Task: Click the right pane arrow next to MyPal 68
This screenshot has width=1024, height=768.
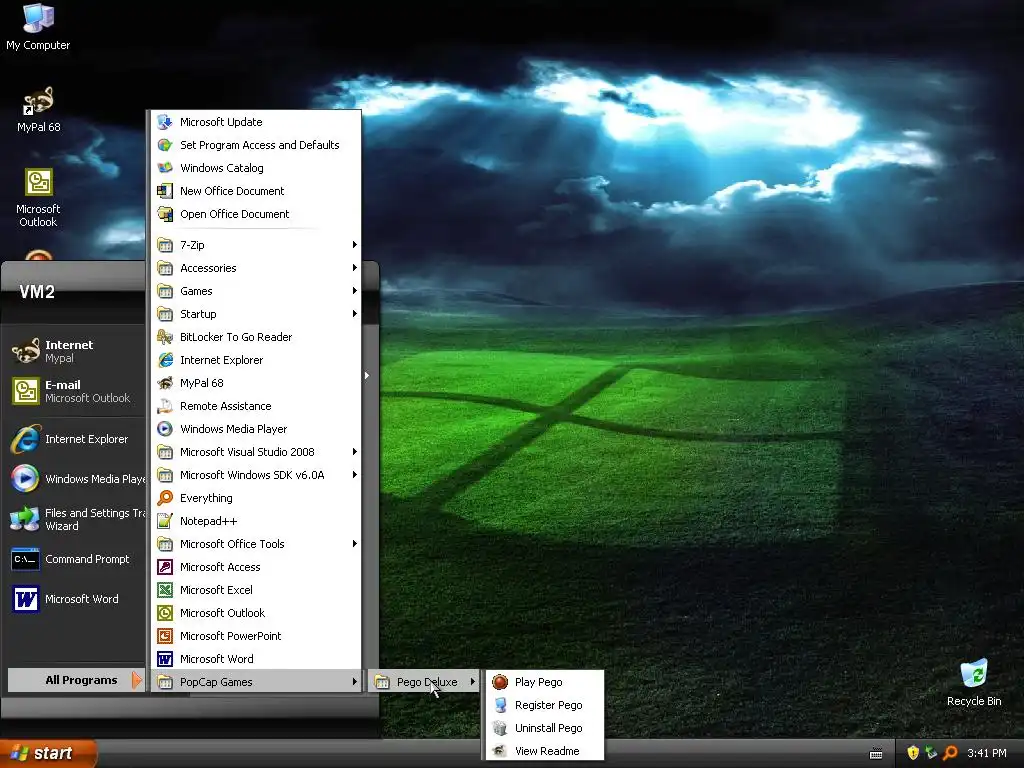Action: point(367,376)
